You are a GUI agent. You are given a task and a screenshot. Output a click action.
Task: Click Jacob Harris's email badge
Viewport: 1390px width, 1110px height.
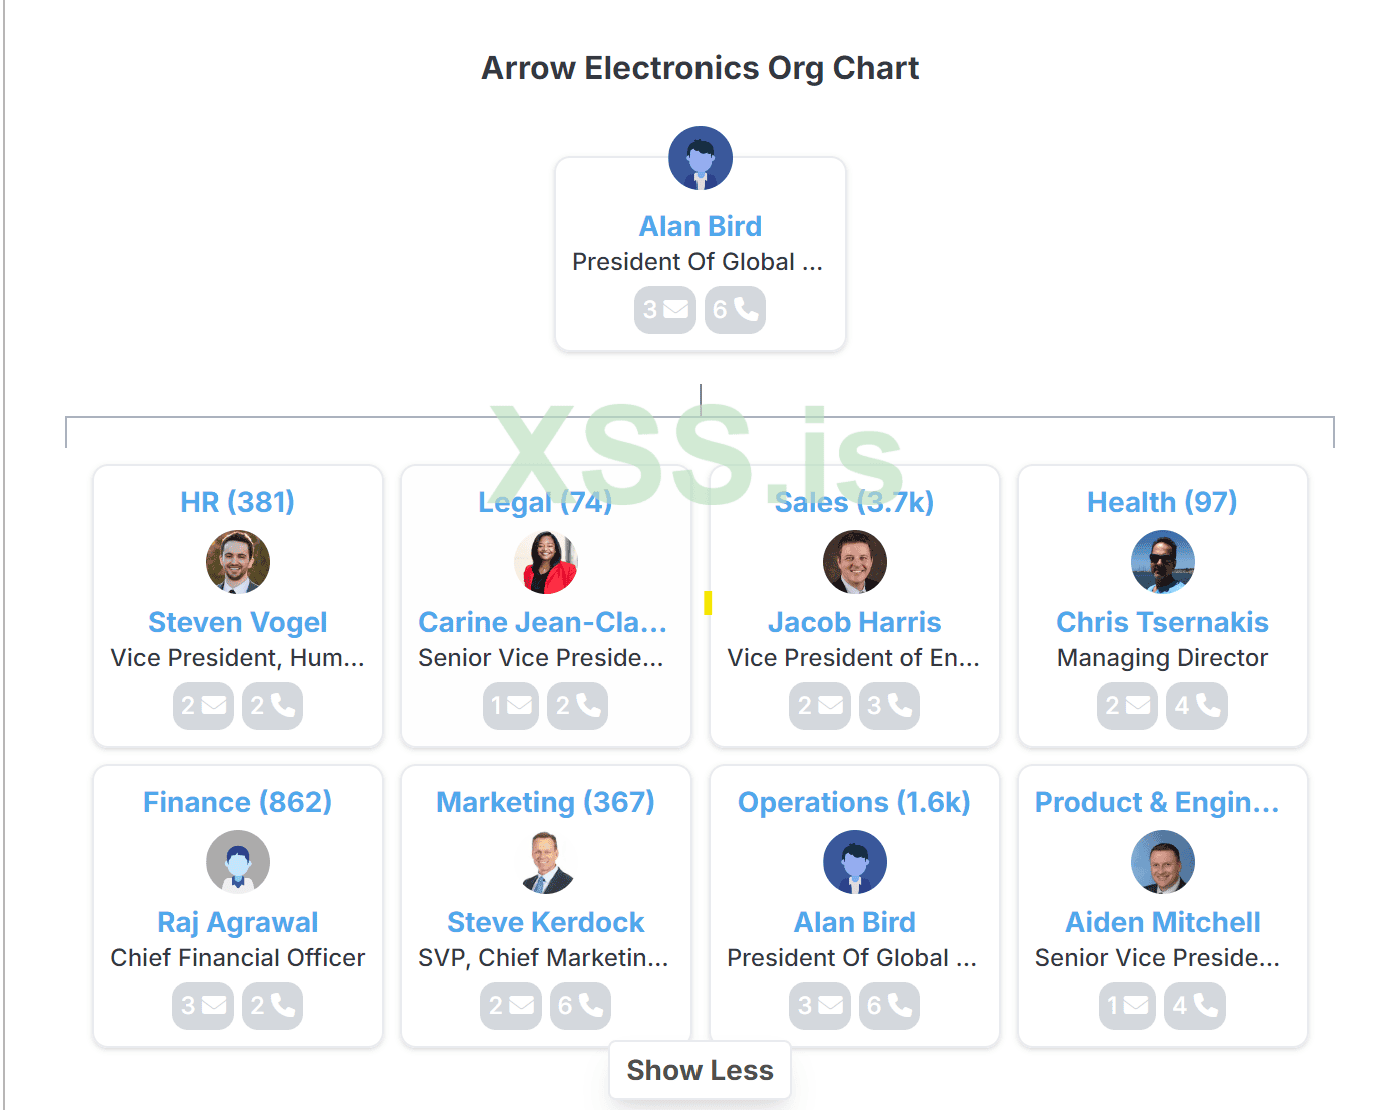[819, 706]
